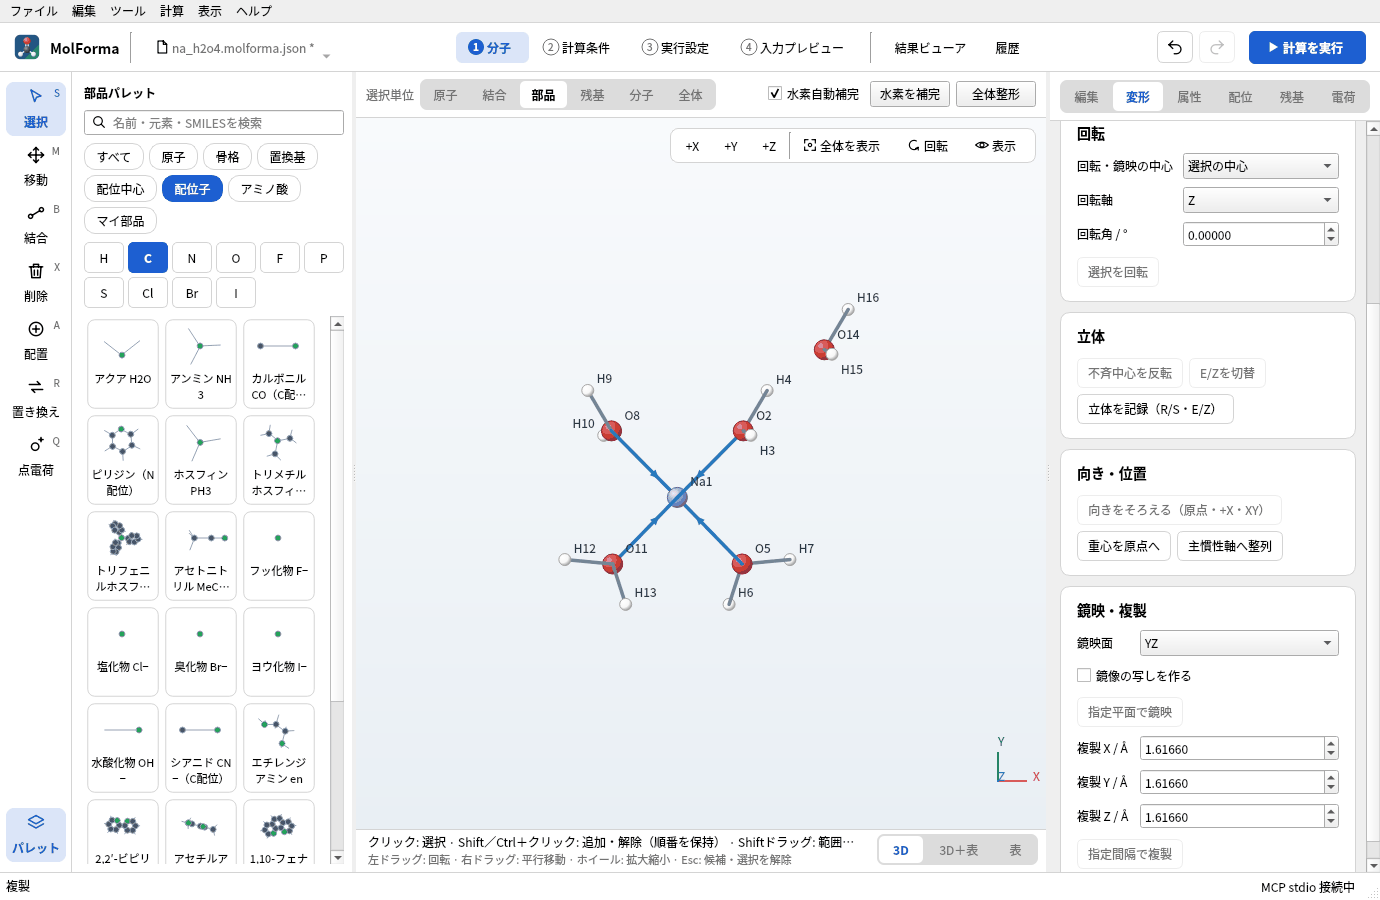Image resolution: width=1380 pixels, height=900 pixels.
Task: Select the 移動 move tool icon
Action: [36, 155]
